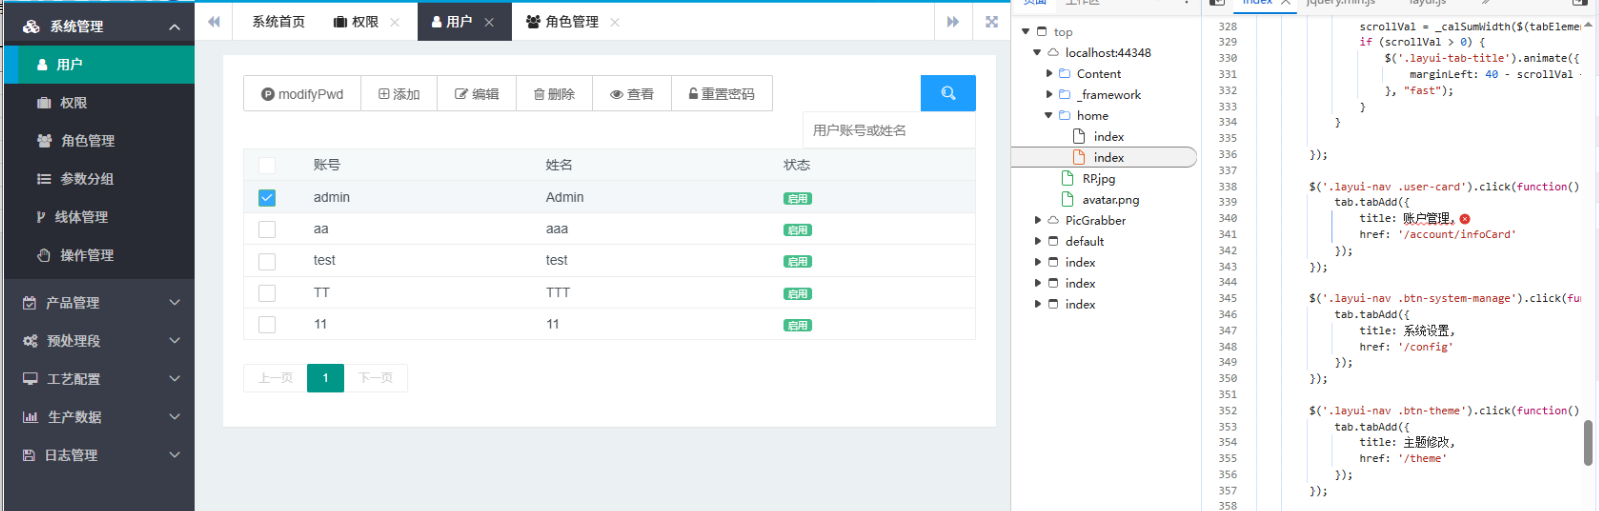Toggle fullscreen with the expand icon

coord(991,21)
